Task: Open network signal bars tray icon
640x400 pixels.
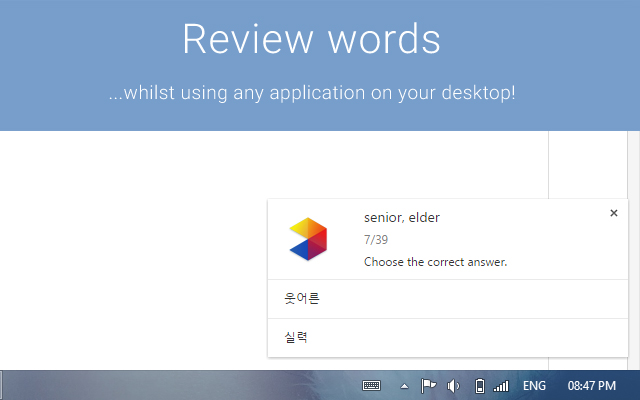Action: 501,386
